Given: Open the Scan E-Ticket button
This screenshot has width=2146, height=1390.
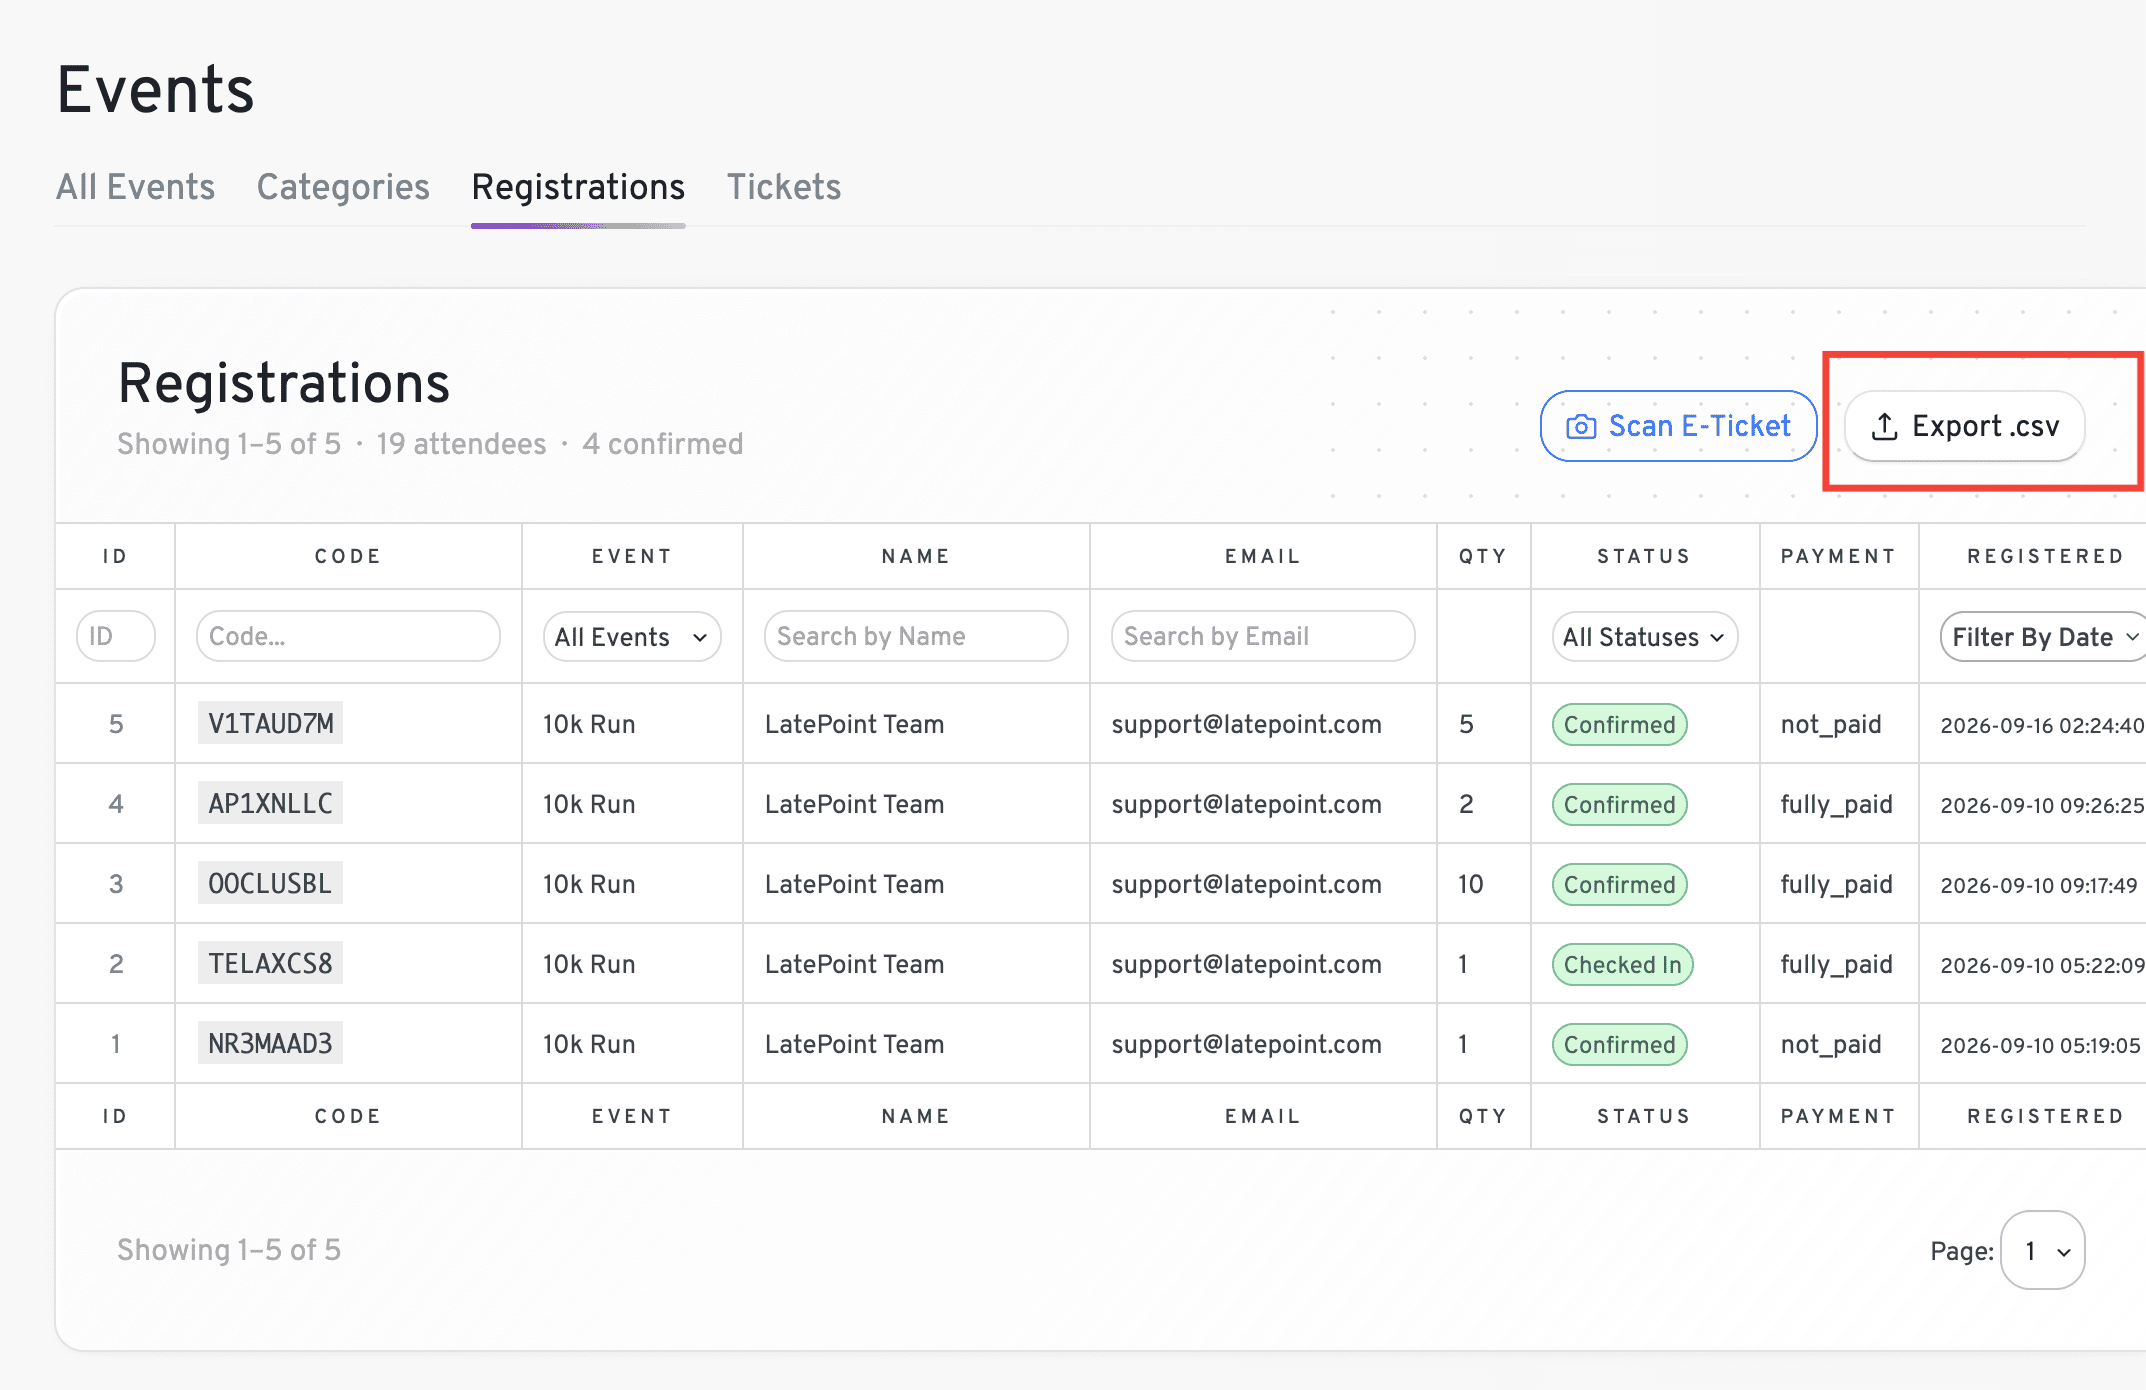Looking at the screenshot, I should click(1678, 426).
